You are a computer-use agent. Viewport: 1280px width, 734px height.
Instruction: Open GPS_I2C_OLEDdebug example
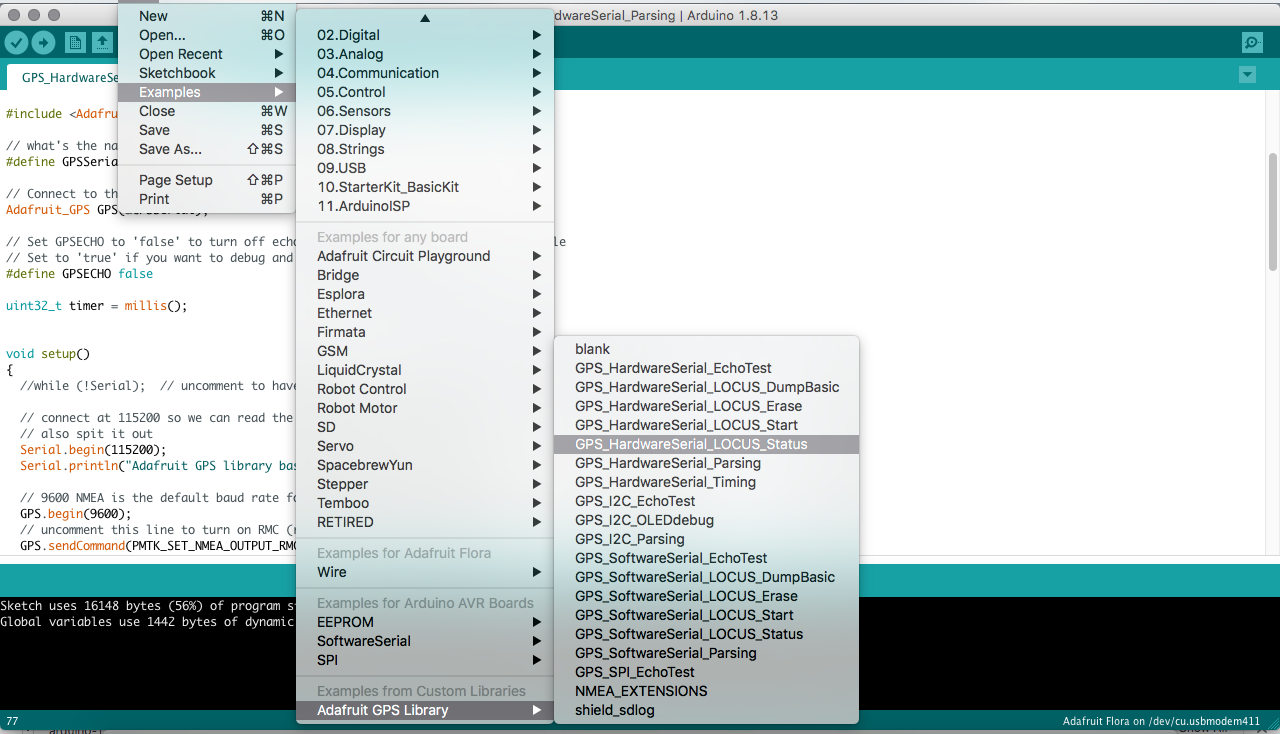[x=706, y=520]
